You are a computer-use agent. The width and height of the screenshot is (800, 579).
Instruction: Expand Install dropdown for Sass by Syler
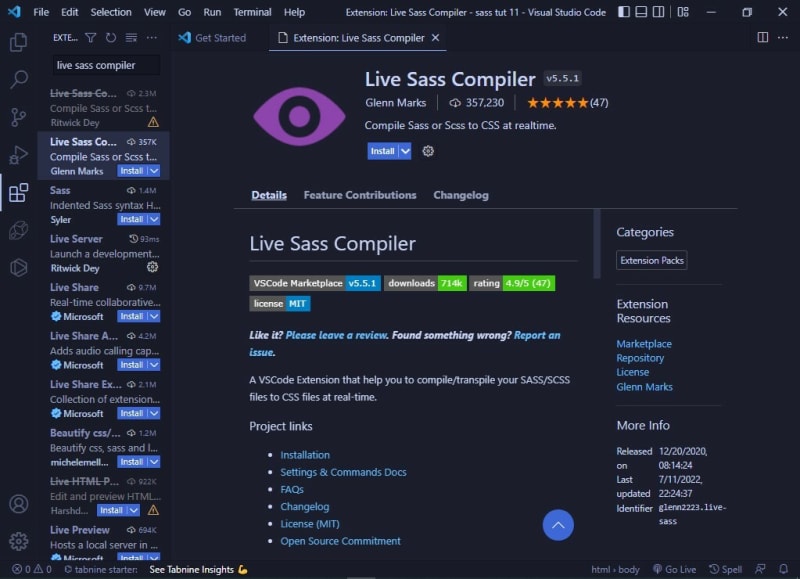point(154,219)
